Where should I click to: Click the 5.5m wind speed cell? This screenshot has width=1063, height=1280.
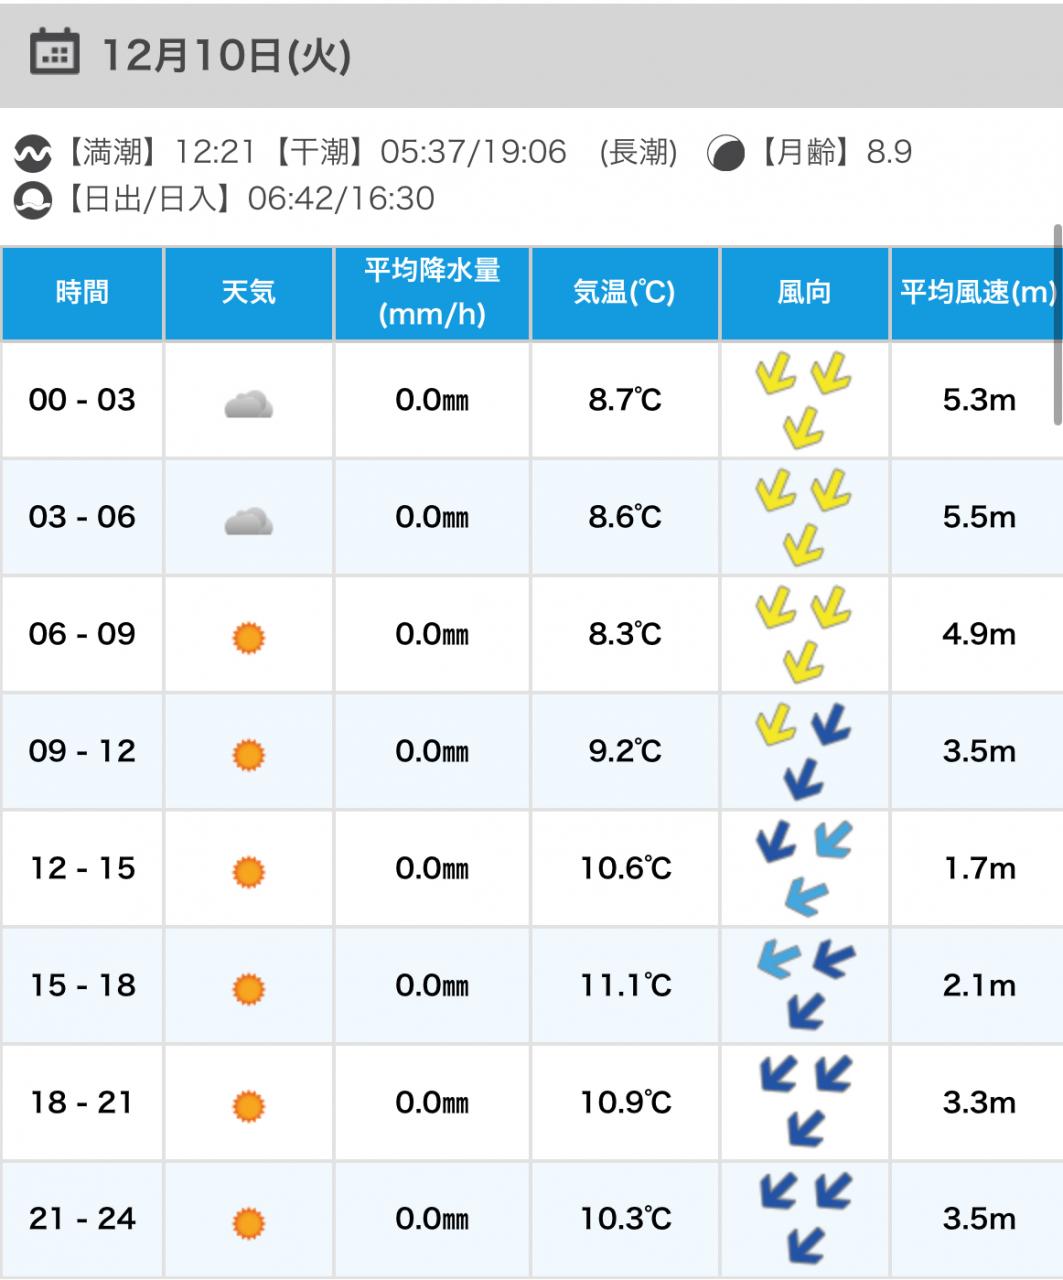(978, 517)
